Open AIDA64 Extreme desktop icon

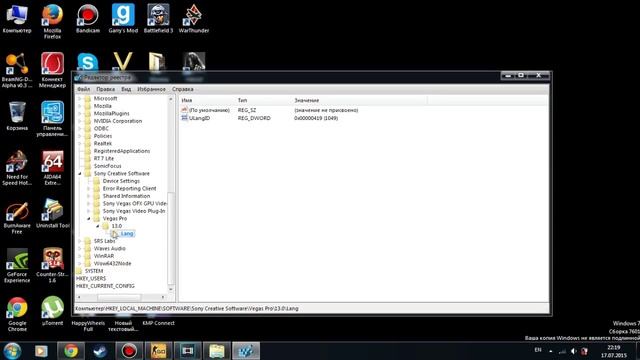[x=52, y=168]
